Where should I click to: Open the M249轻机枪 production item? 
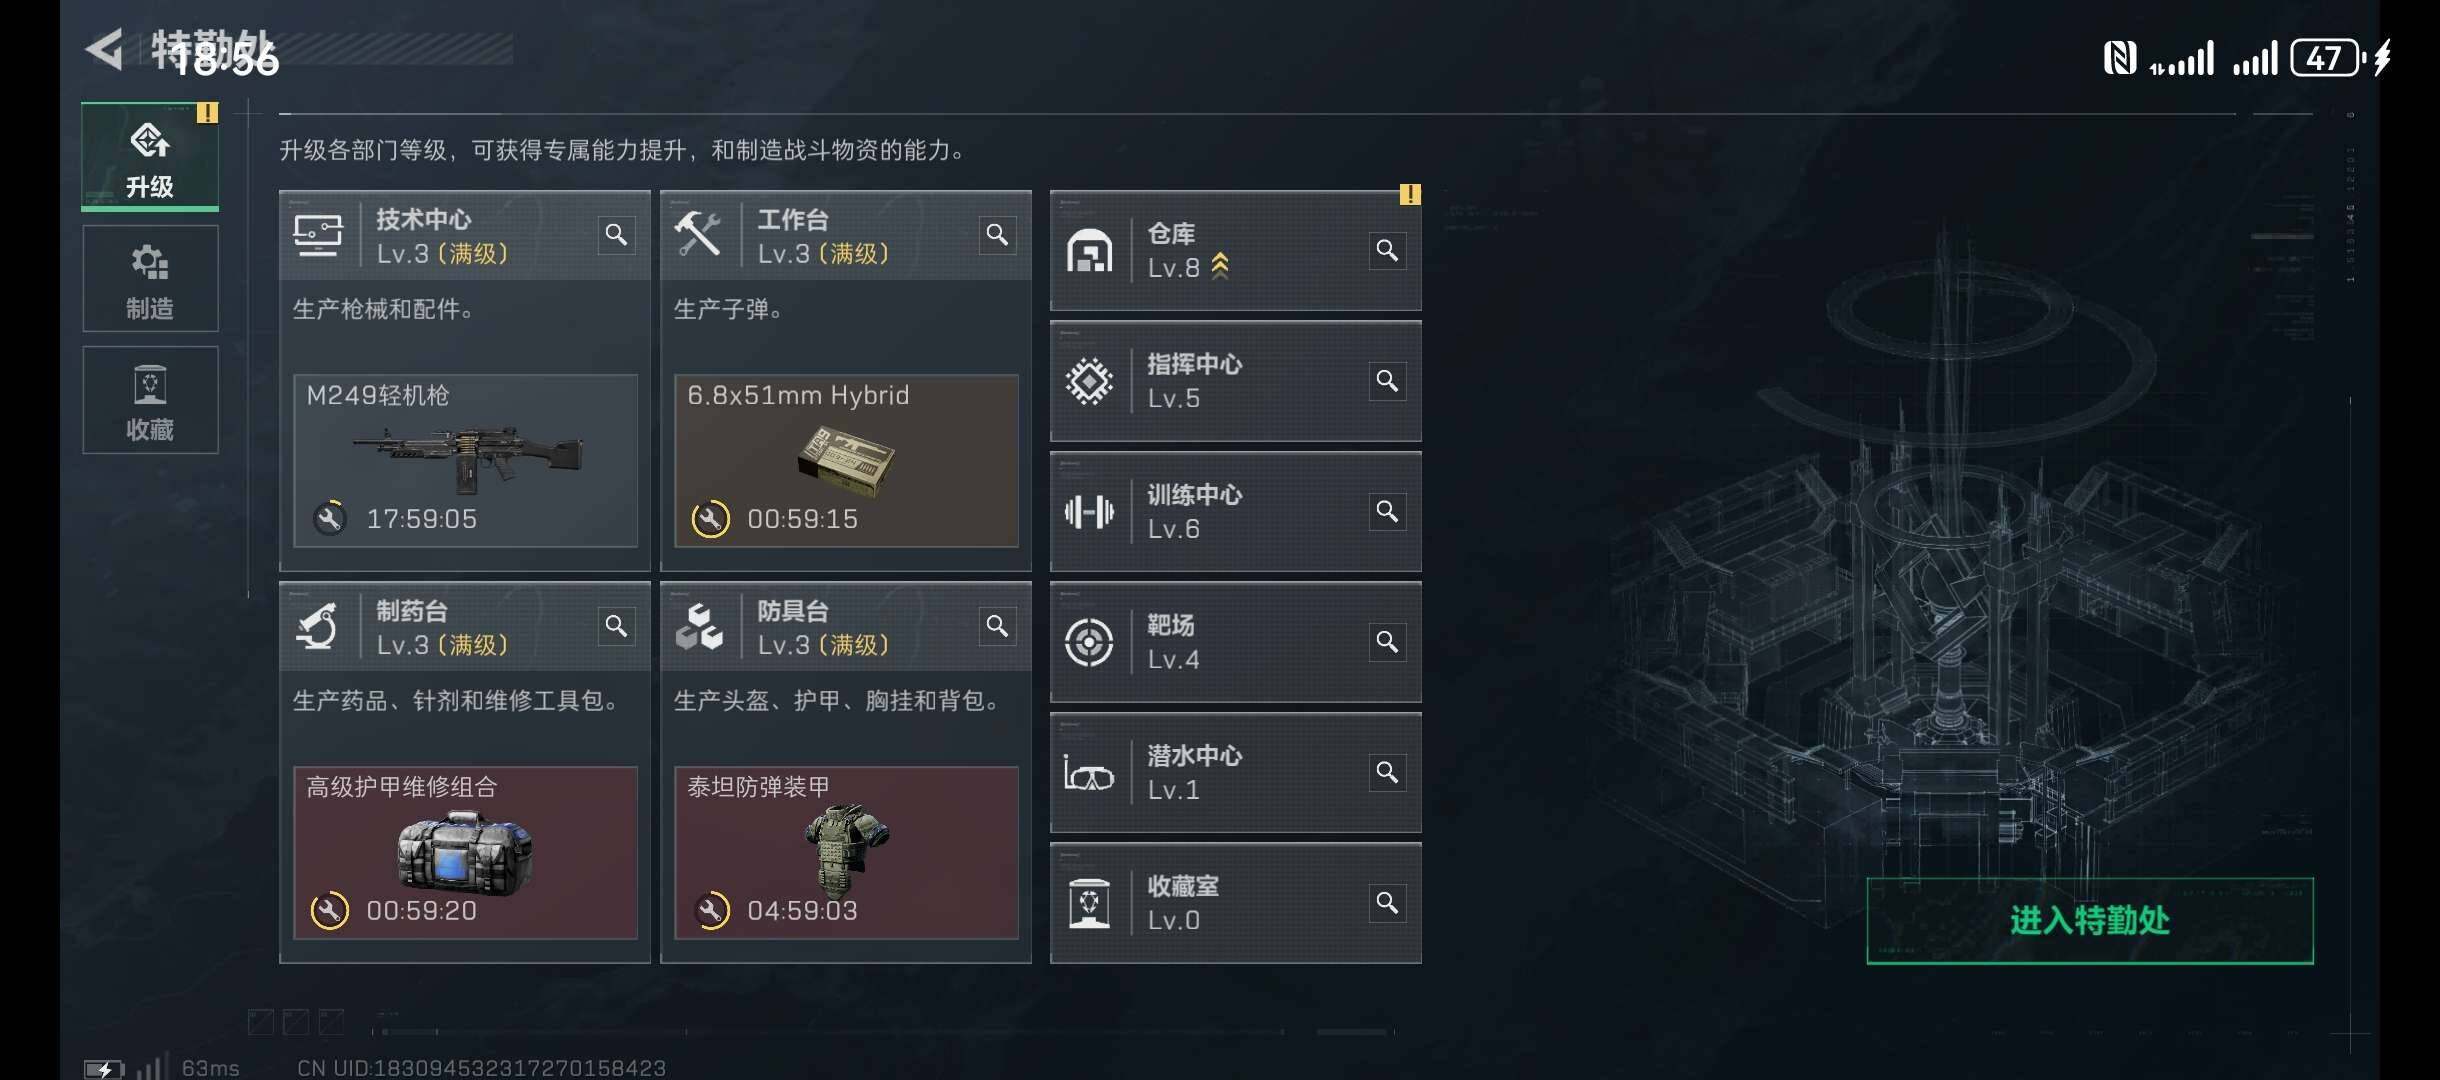click(x=465, y=461)
